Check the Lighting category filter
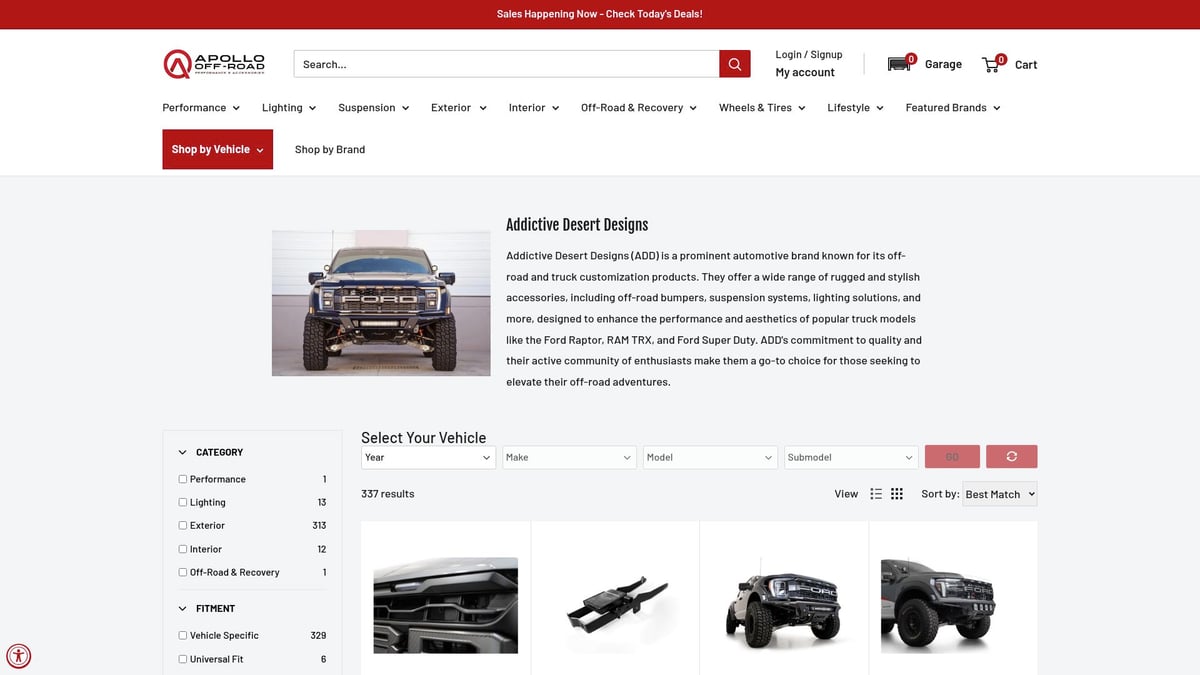The height and width of the screenshot is (675, 1200). coord(183,502)
